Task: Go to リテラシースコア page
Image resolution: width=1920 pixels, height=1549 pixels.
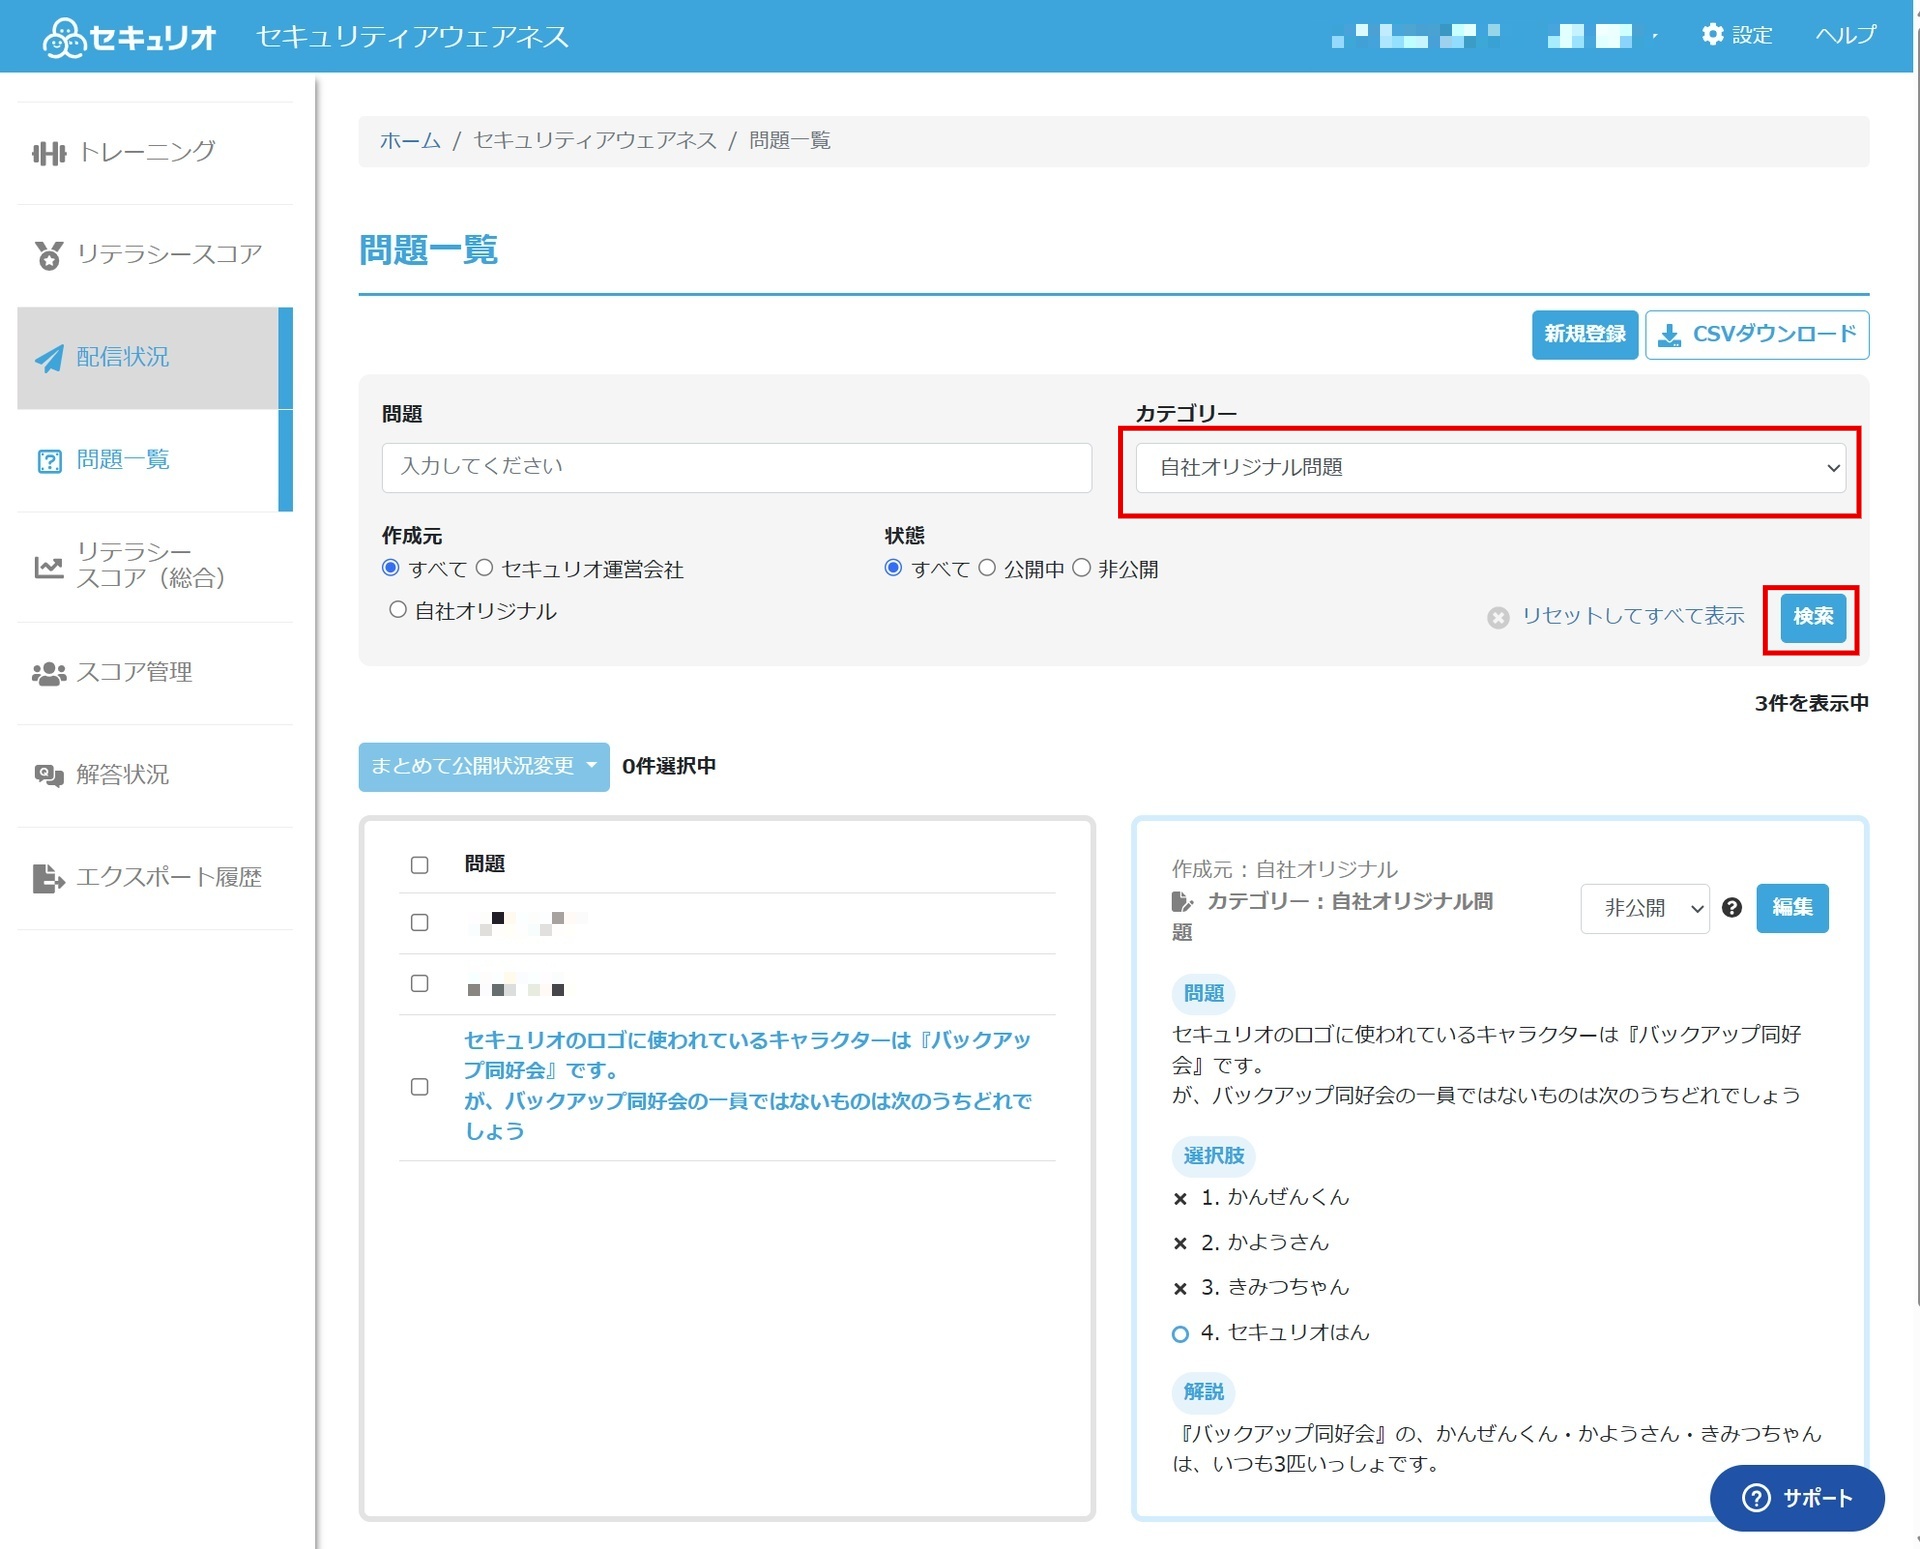Action: click(x=155, y=256)
